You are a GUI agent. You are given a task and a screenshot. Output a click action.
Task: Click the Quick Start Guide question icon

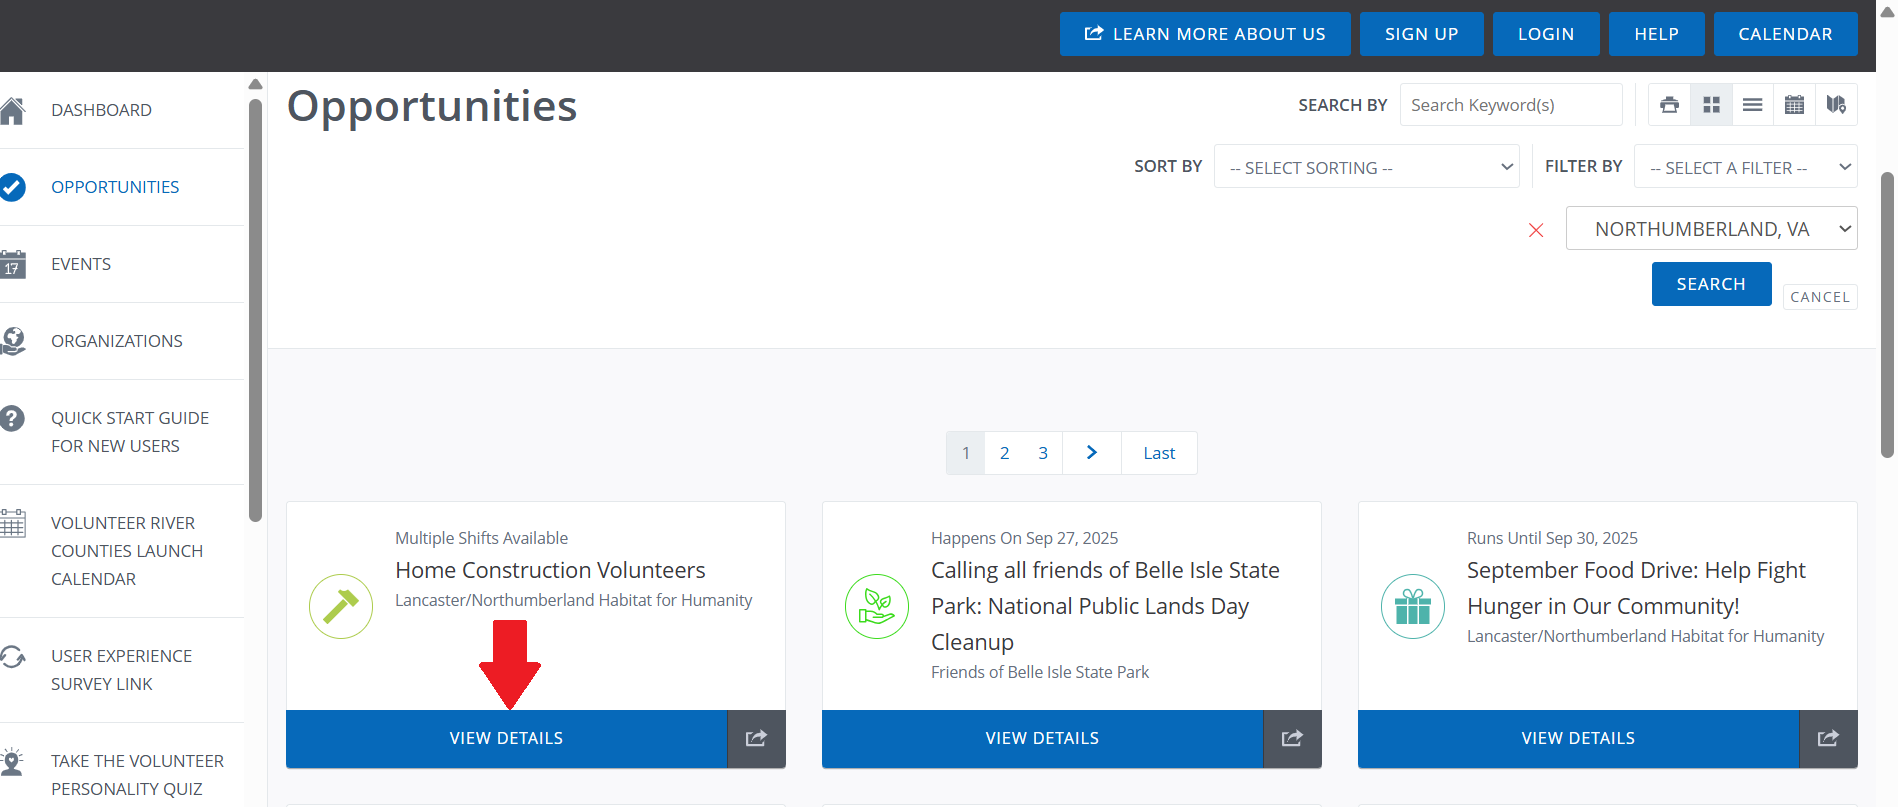tap(12, 418)
